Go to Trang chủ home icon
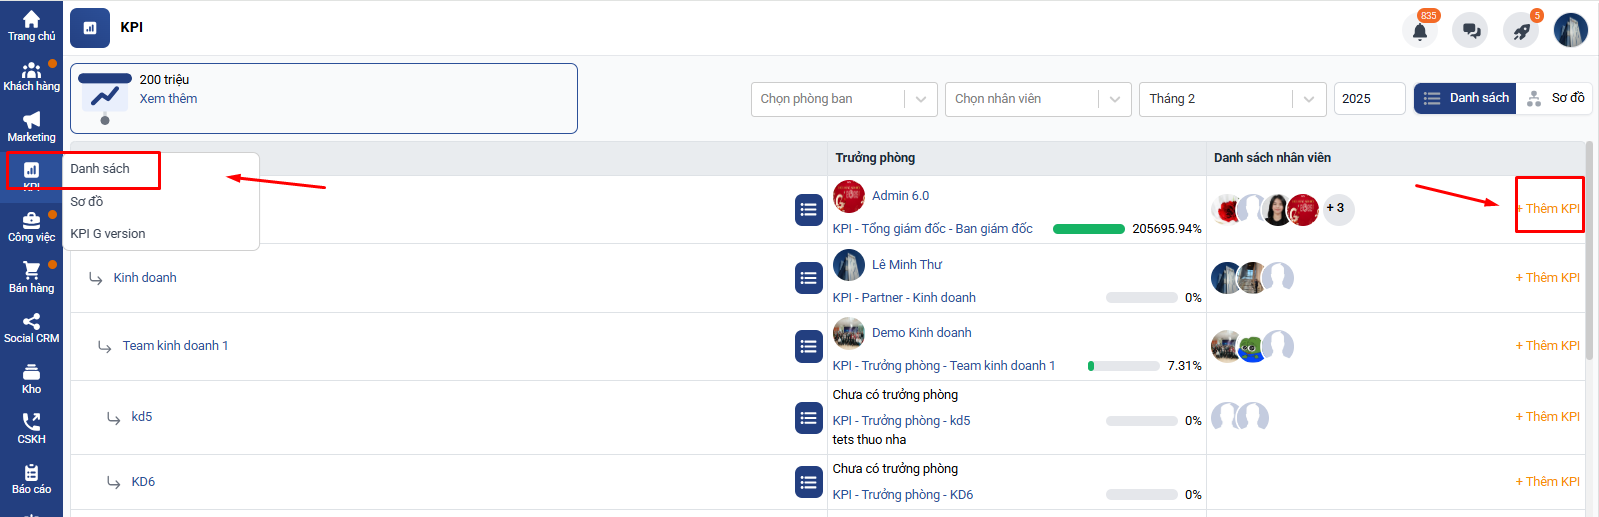Screen dimensions: 1599x517 pos(31,26)
